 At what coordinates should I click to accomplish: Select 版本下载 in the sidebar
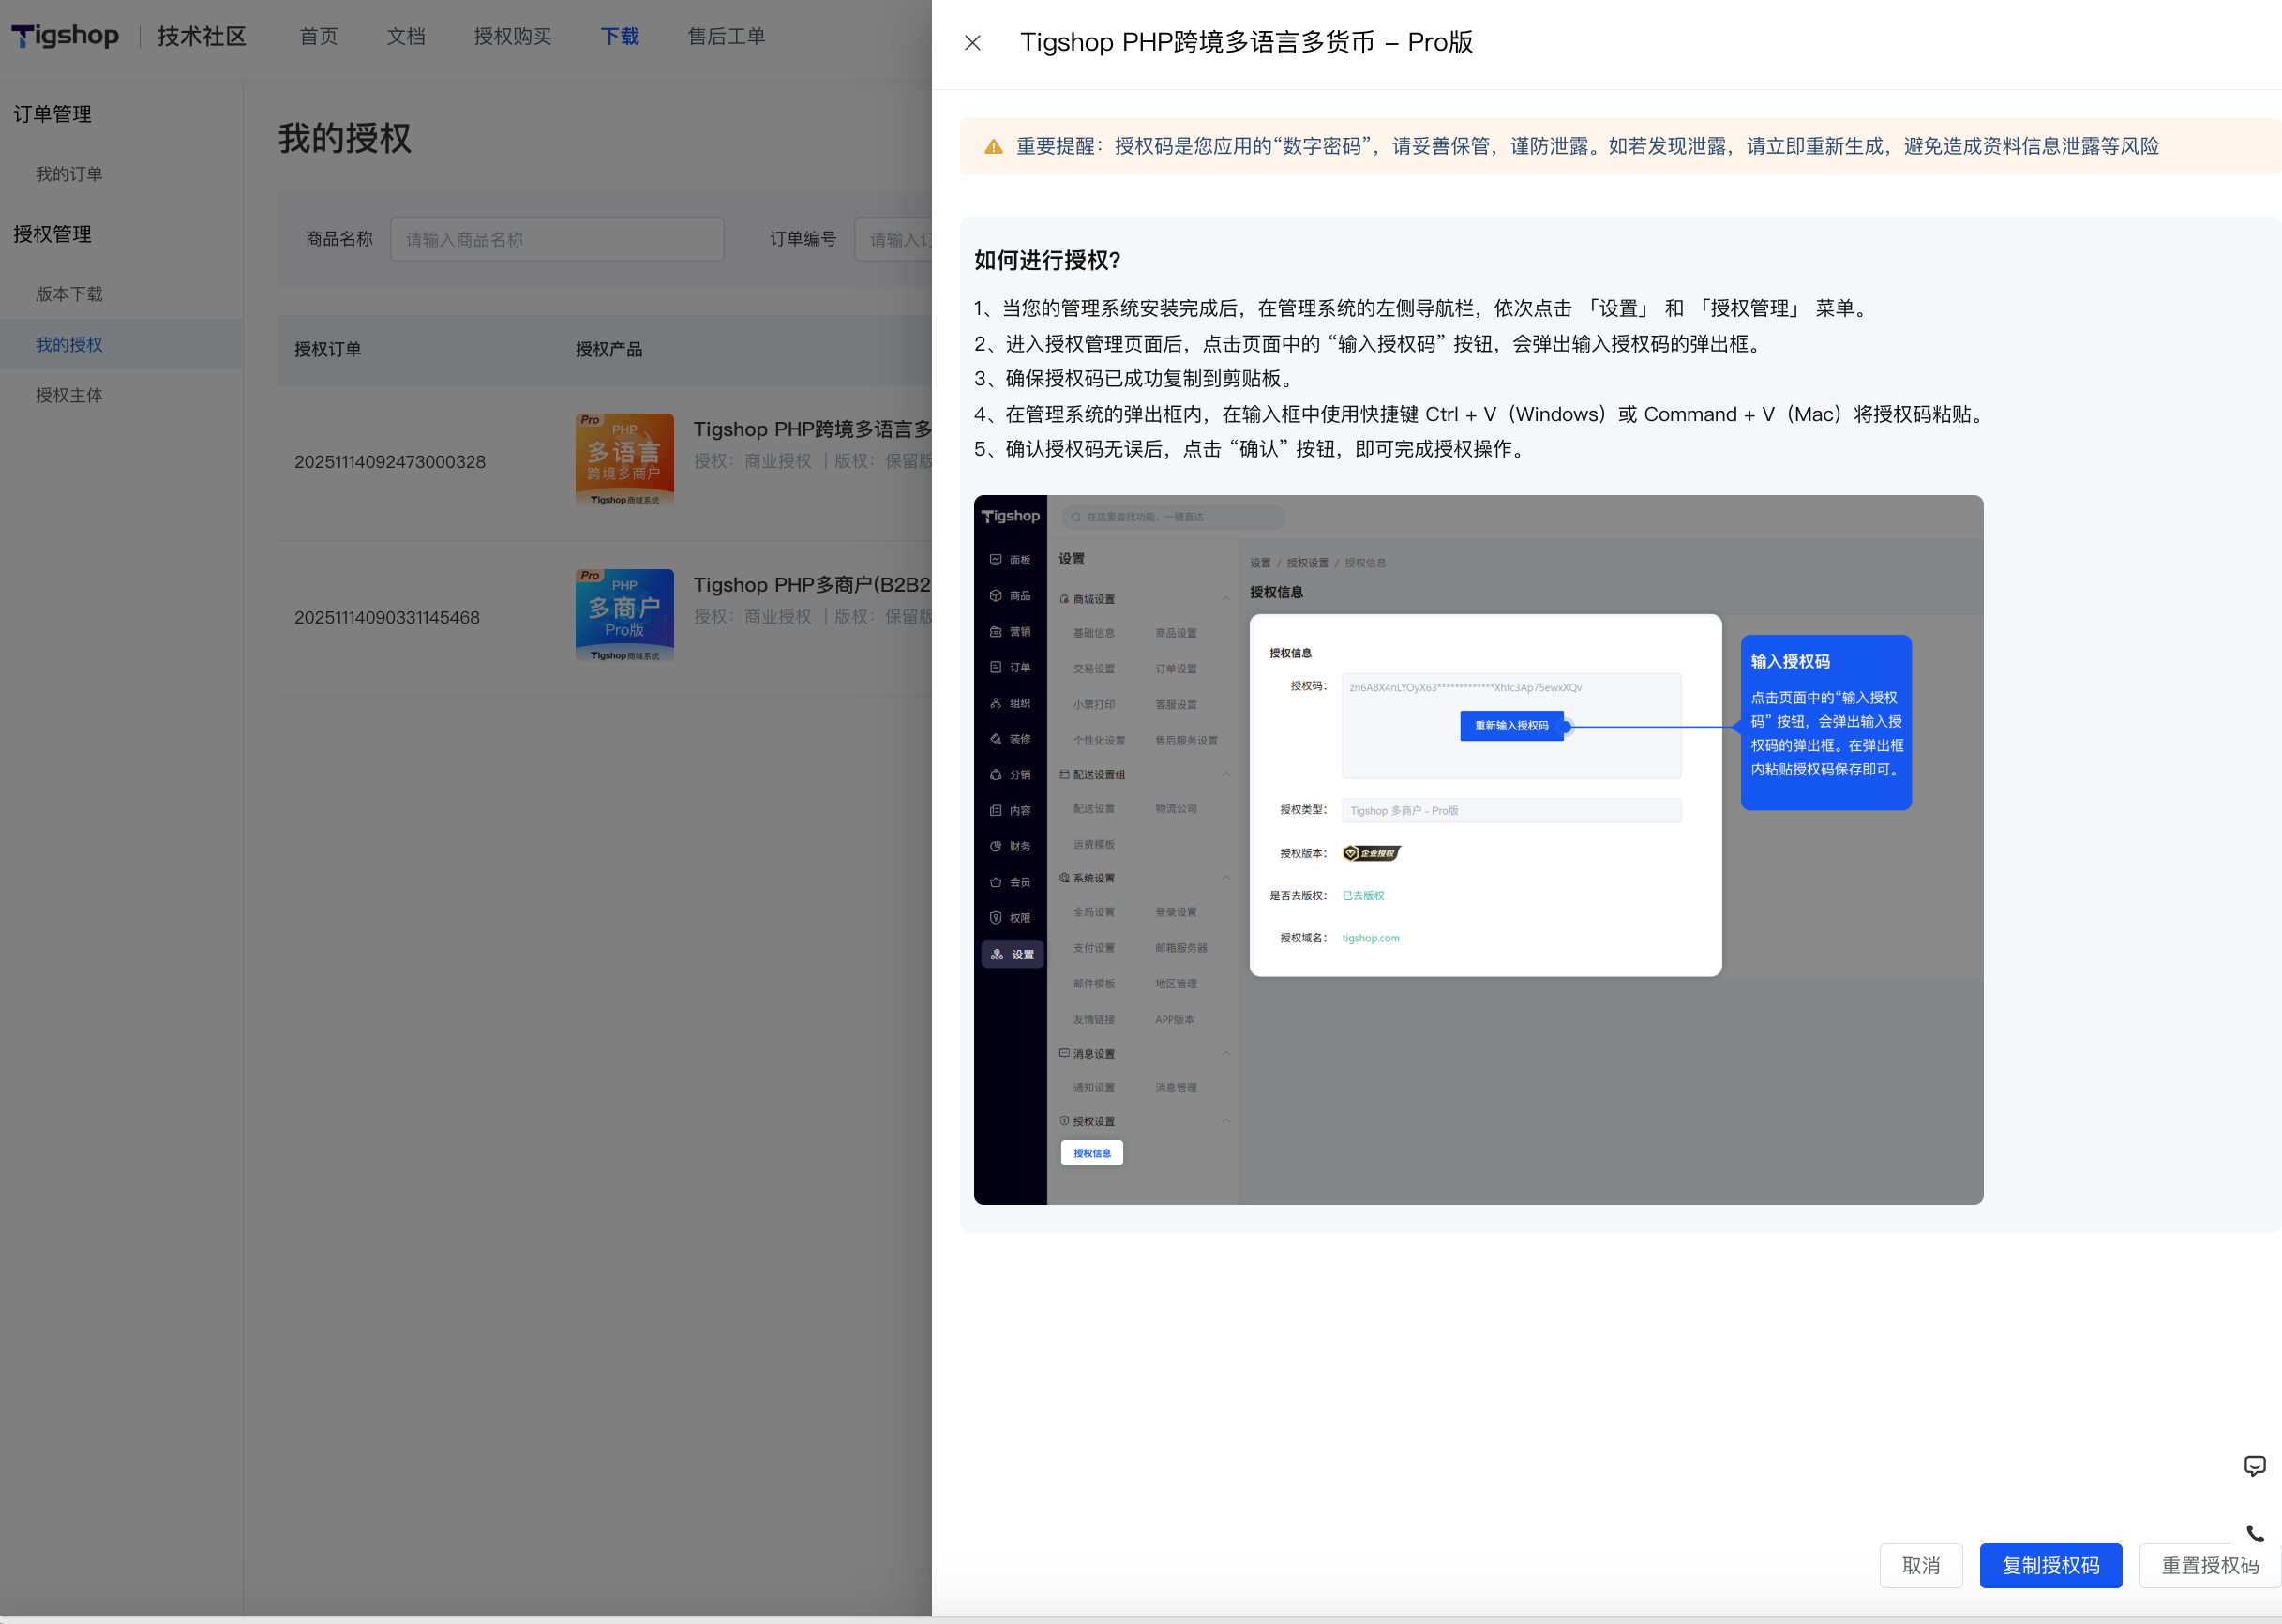click(69, 294)
